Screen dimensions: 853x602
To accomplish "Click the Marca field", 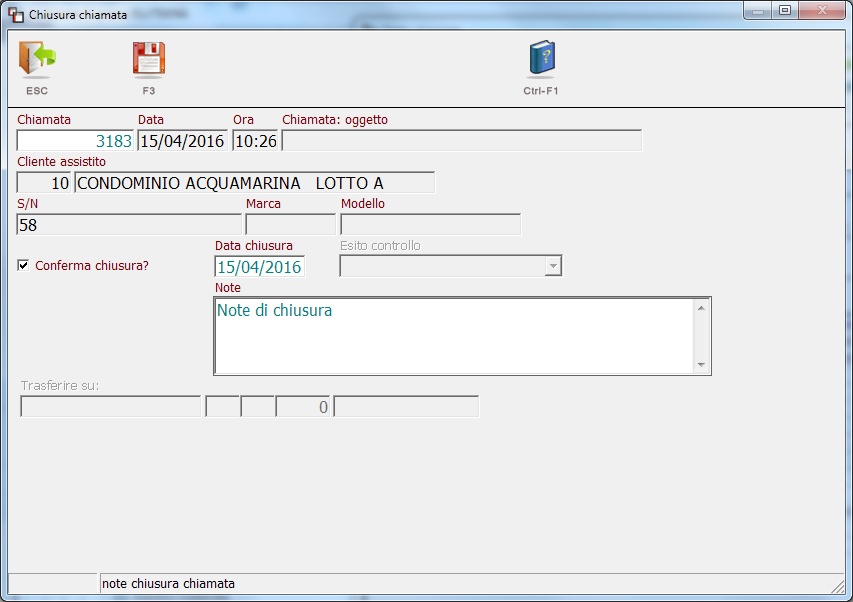I will pos(290,225).
